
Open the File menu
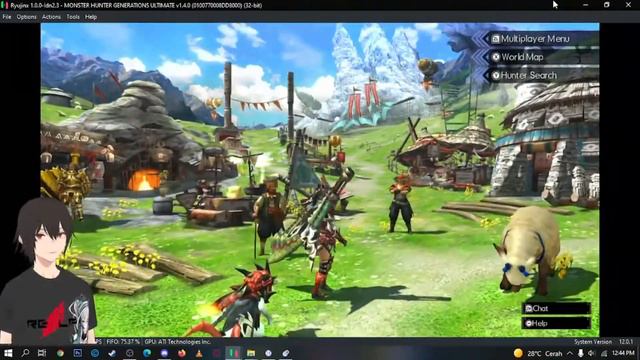[x=7, y=17]
